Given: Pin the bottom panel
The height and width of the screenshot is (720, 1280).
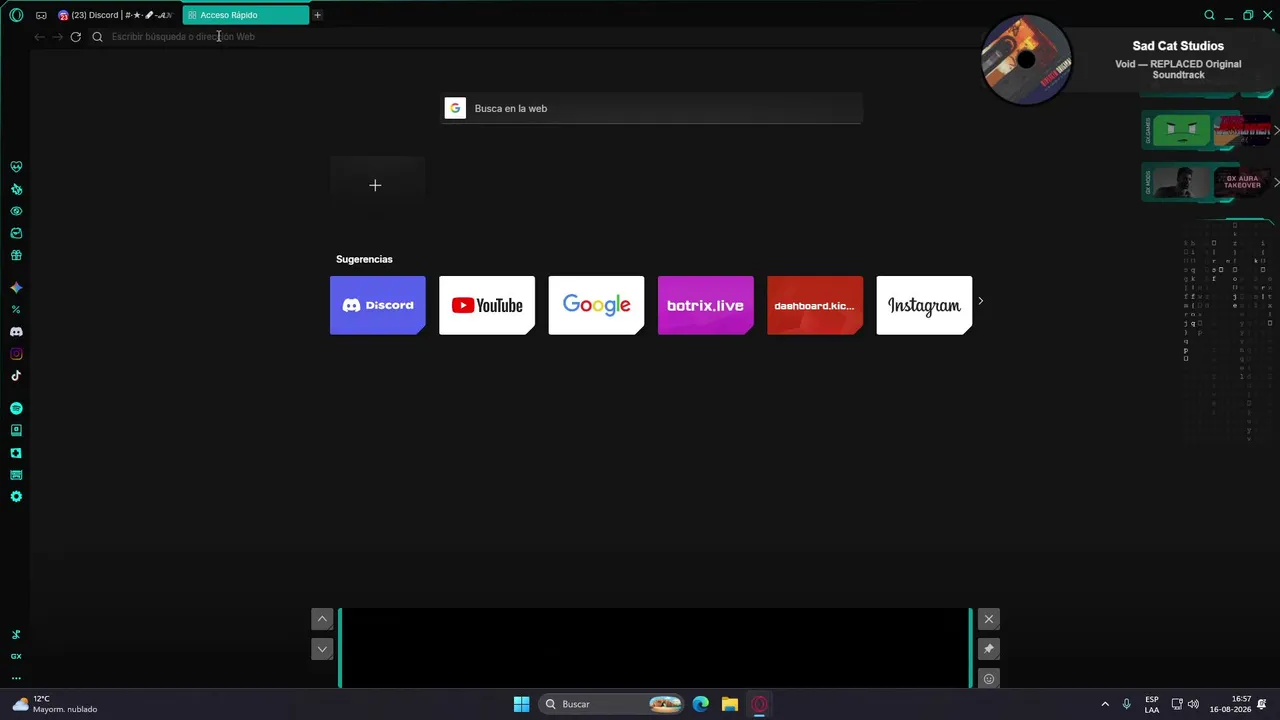Looking at the screenshot, I should pyautogui.click(x=989, y=649).
